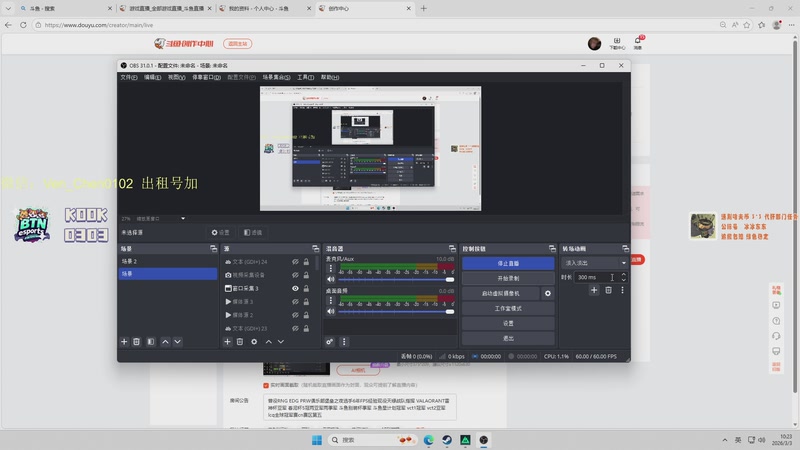
Task: Remove transition with trash icon in 转场动画 panel
Action: [x=608, y=290]
